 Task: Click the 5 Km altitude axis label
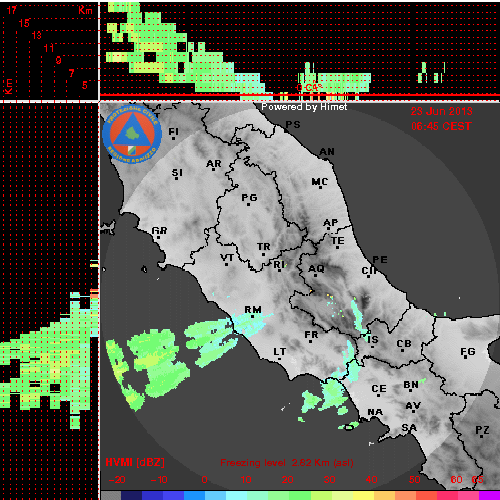click(85, 85)
